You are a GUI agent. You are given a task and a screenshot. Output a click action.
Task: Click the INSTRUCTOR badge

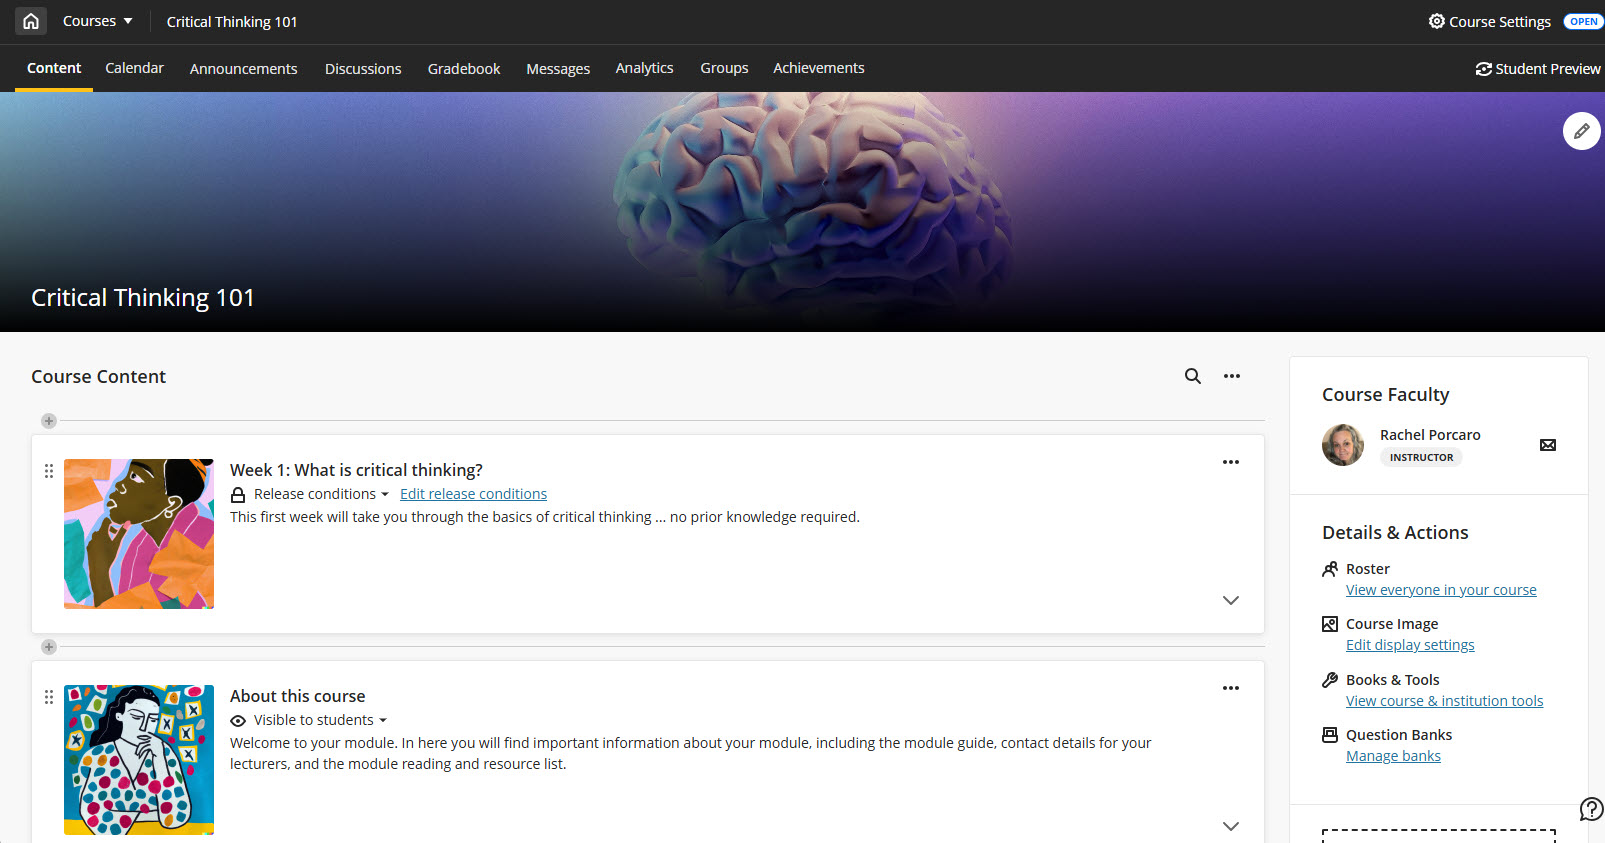1421,457
